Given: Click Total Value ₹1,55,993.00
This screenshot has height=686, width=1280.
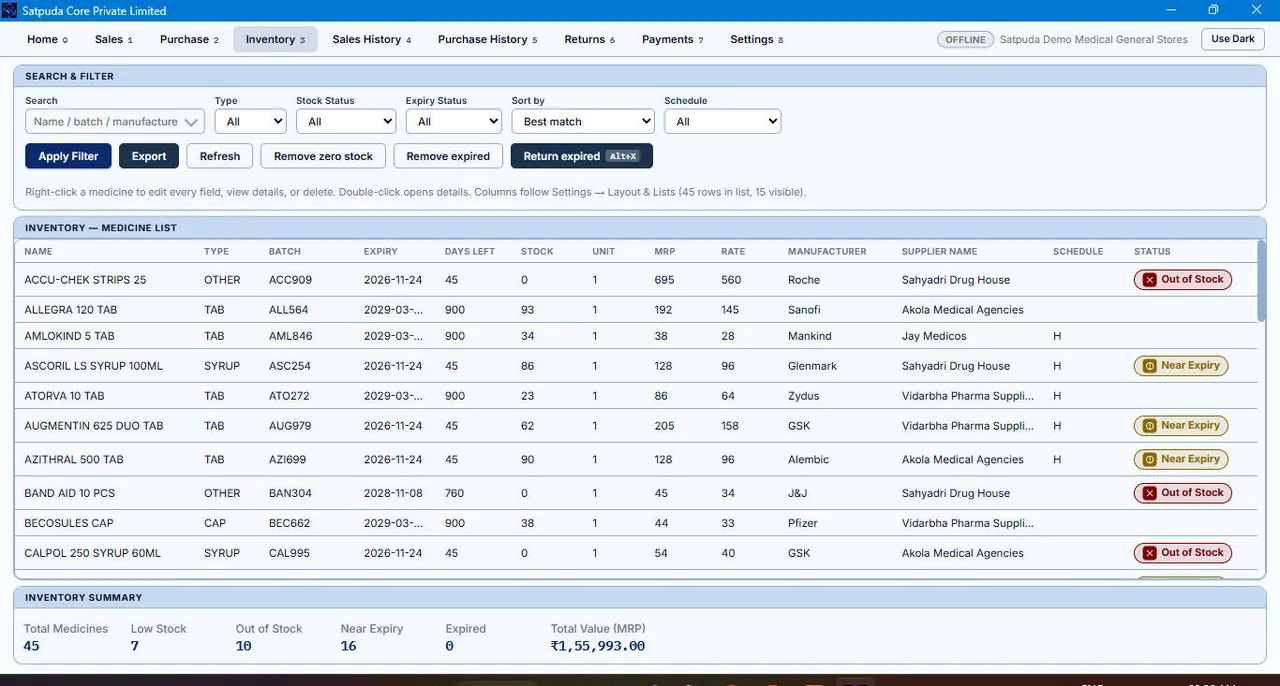Looking at the screenshot, I should 598,646.
